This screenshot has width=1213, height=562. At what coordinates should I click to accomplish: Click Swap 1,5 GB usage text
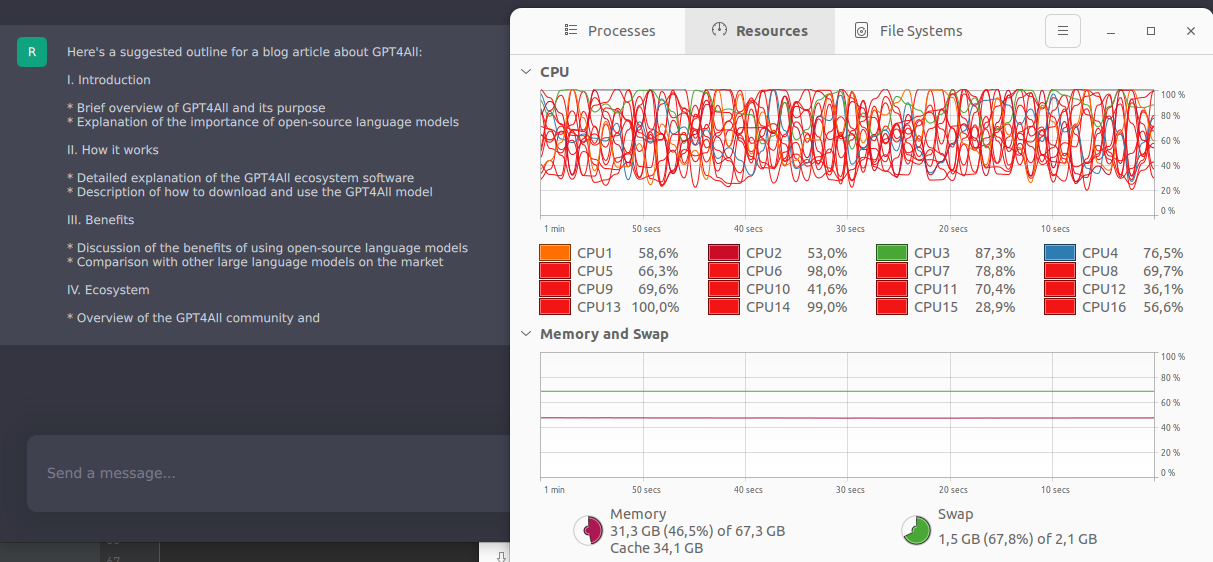click(1017, 539)
